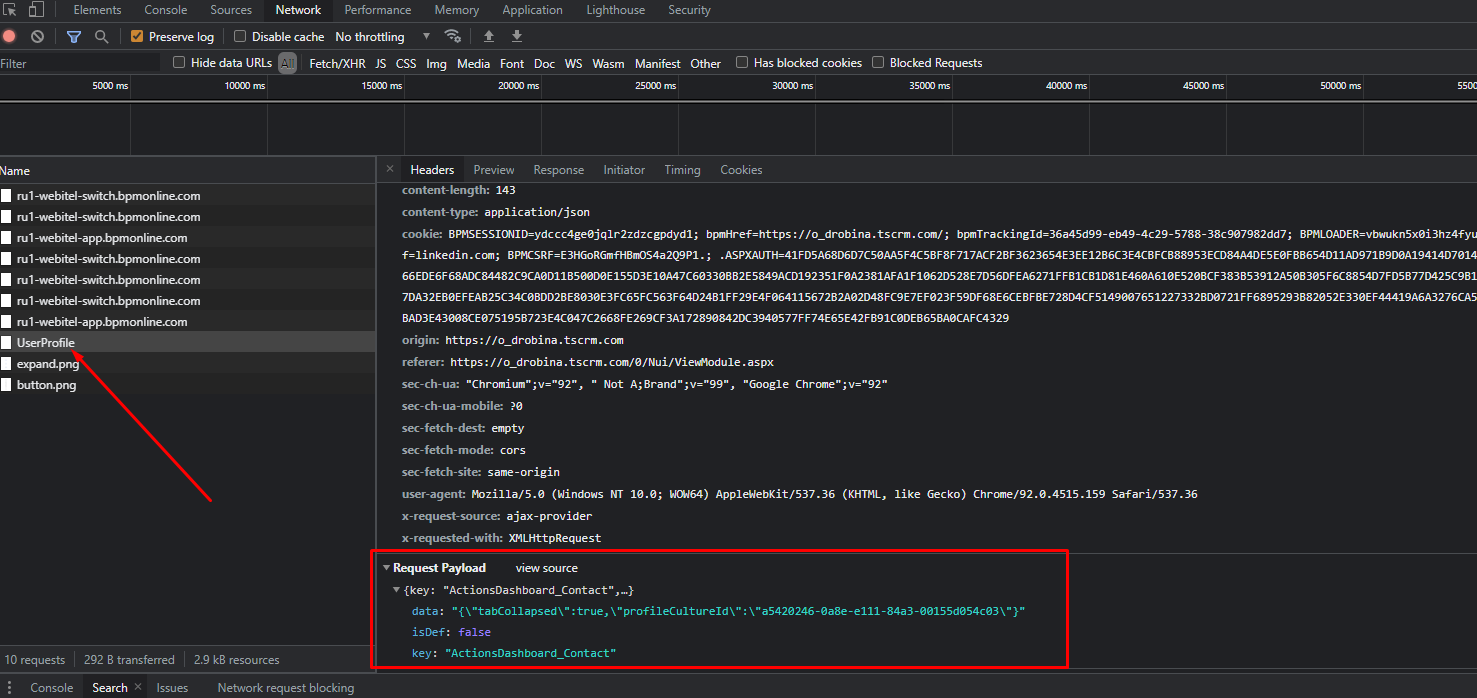The height and width of the screenshot is (698, 1477).
Task: Open network conditions wifi icon
Action: tap(453, 36)
